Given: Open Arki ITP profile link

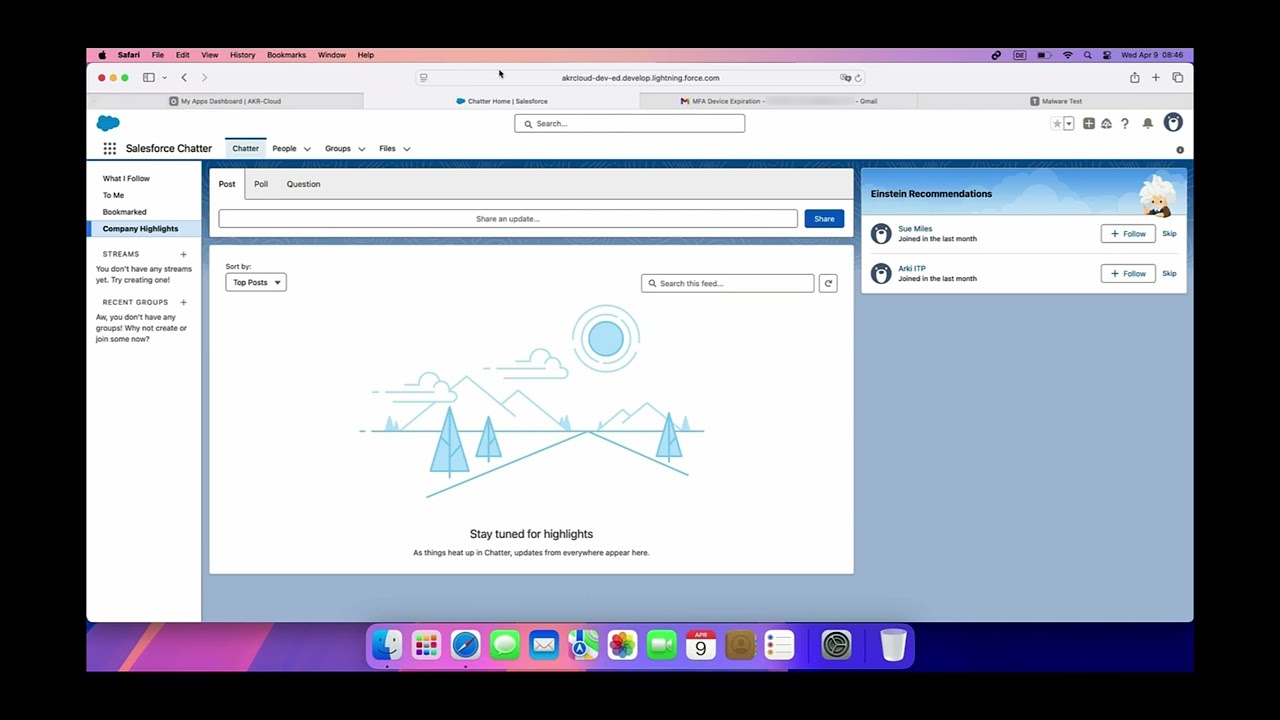Looking at the screenshot, I should [912, 268].
